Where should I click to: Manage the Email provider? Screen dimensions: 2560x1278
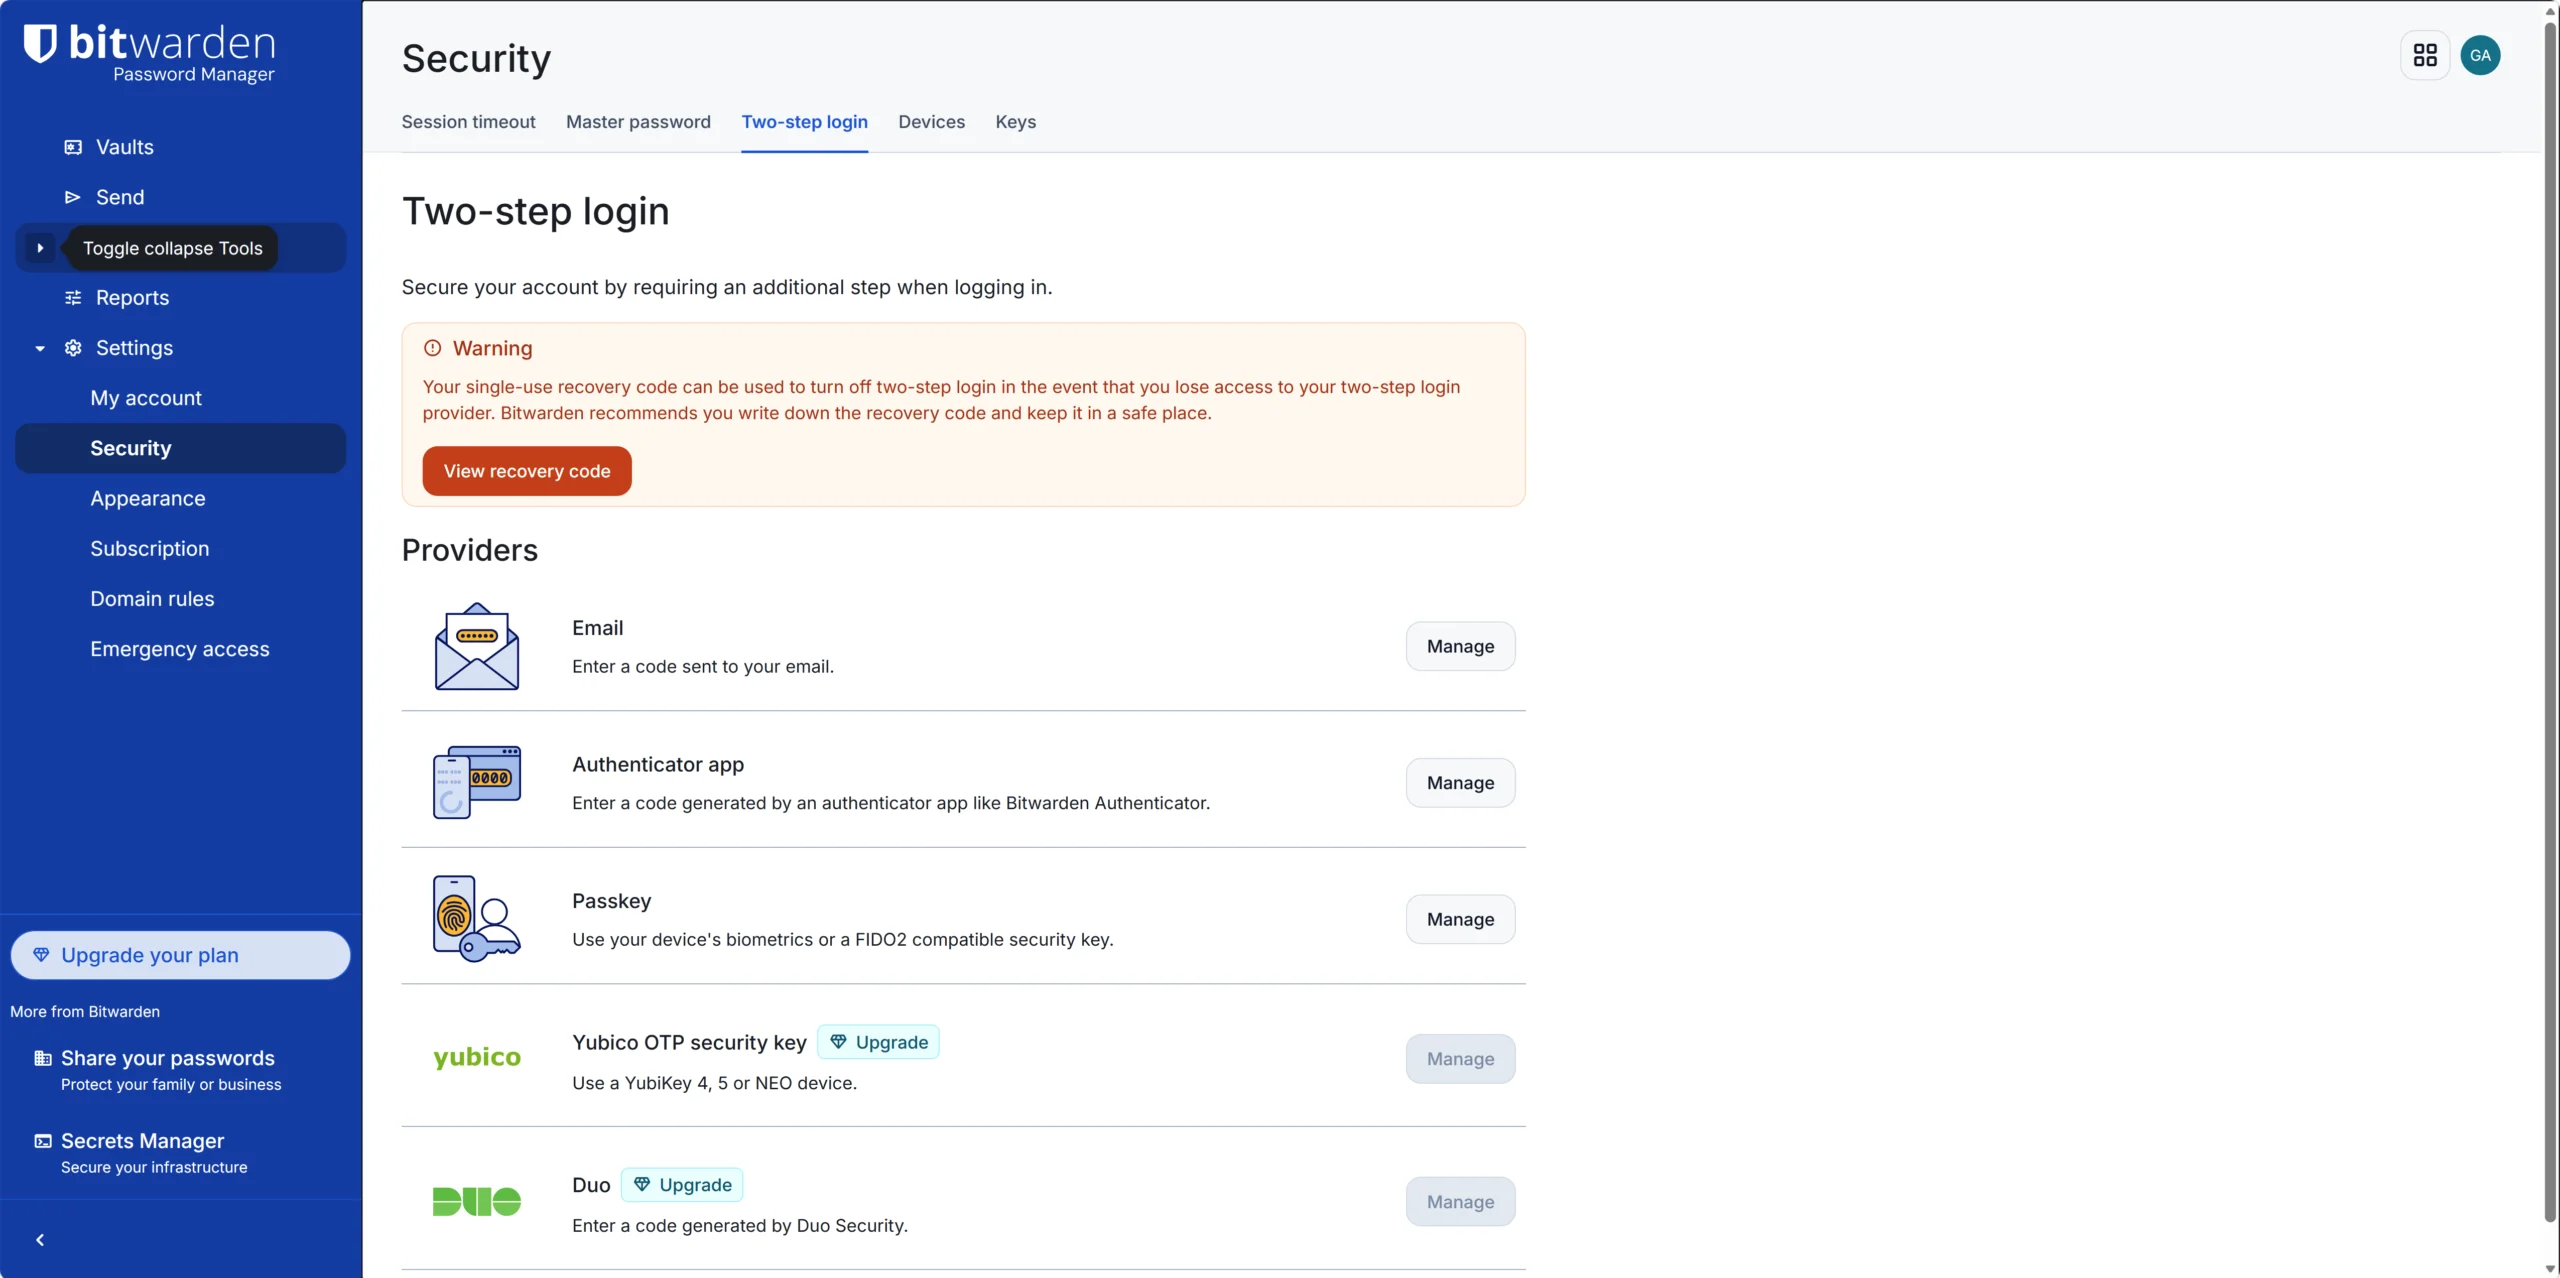click(1460, 646)
